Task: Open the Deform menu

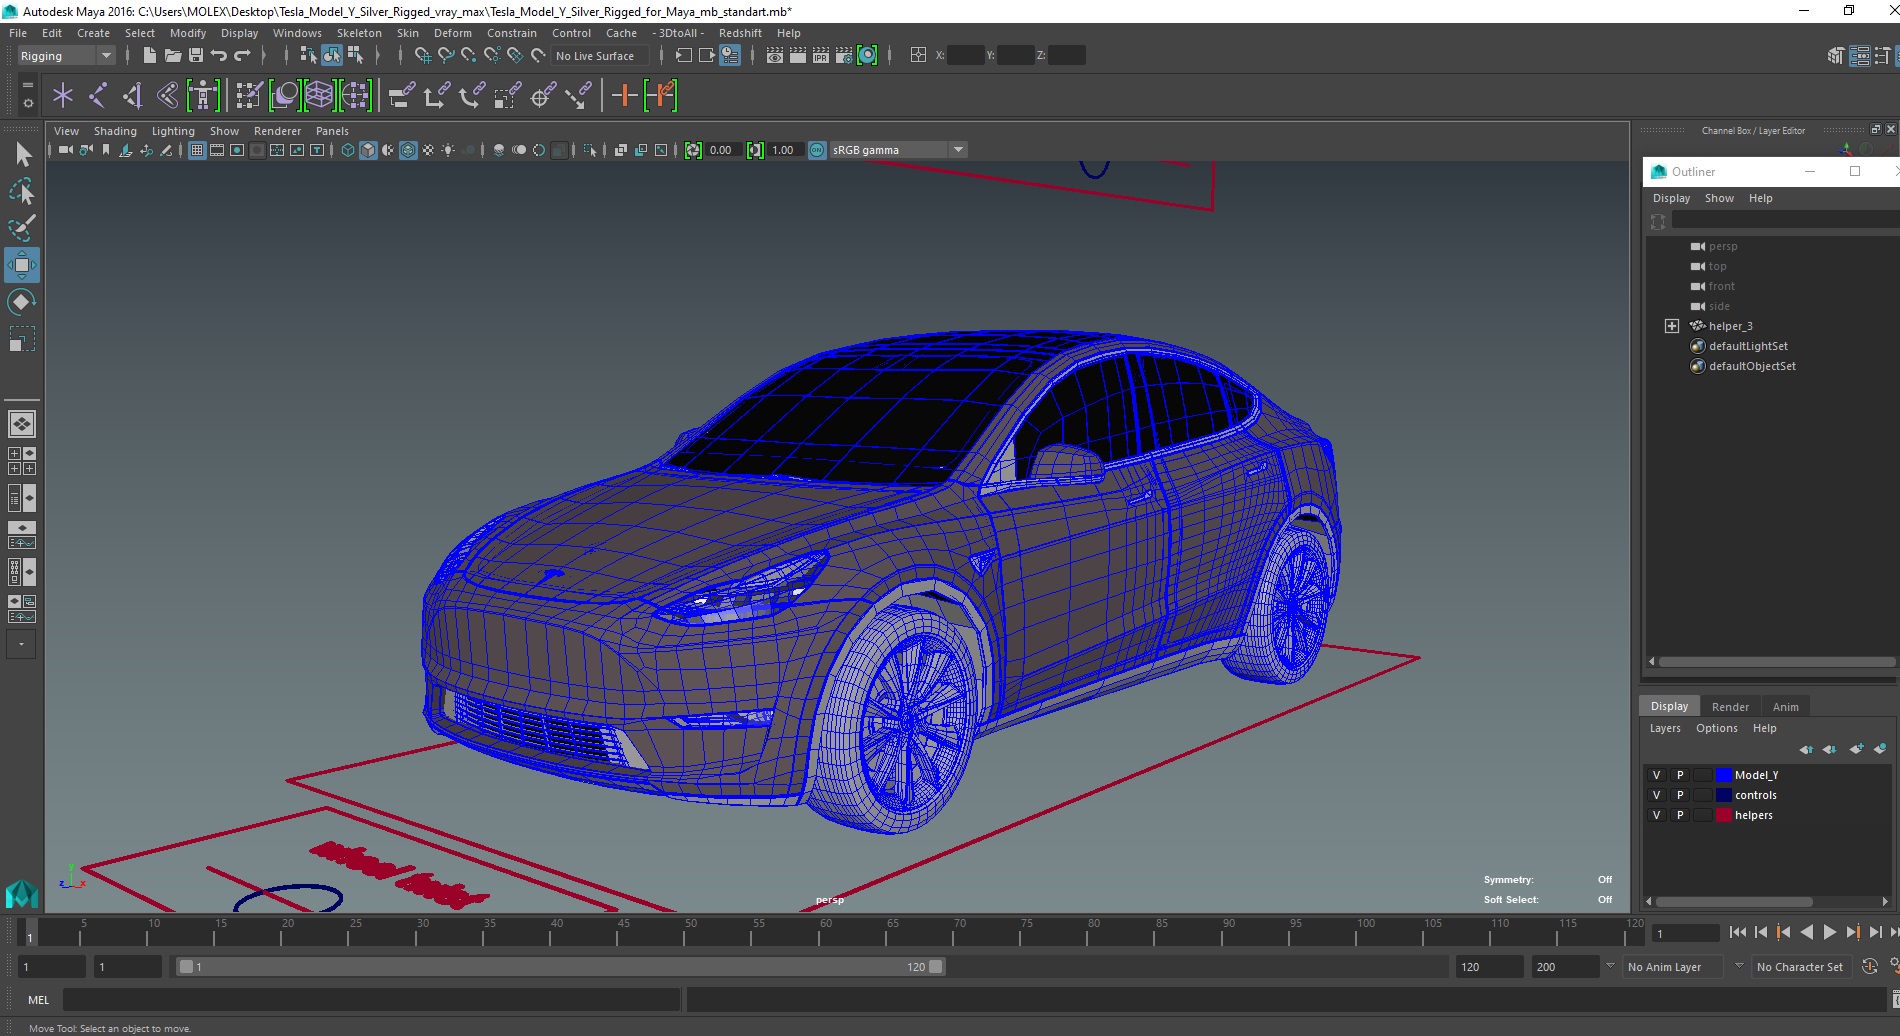Action: 452,33
